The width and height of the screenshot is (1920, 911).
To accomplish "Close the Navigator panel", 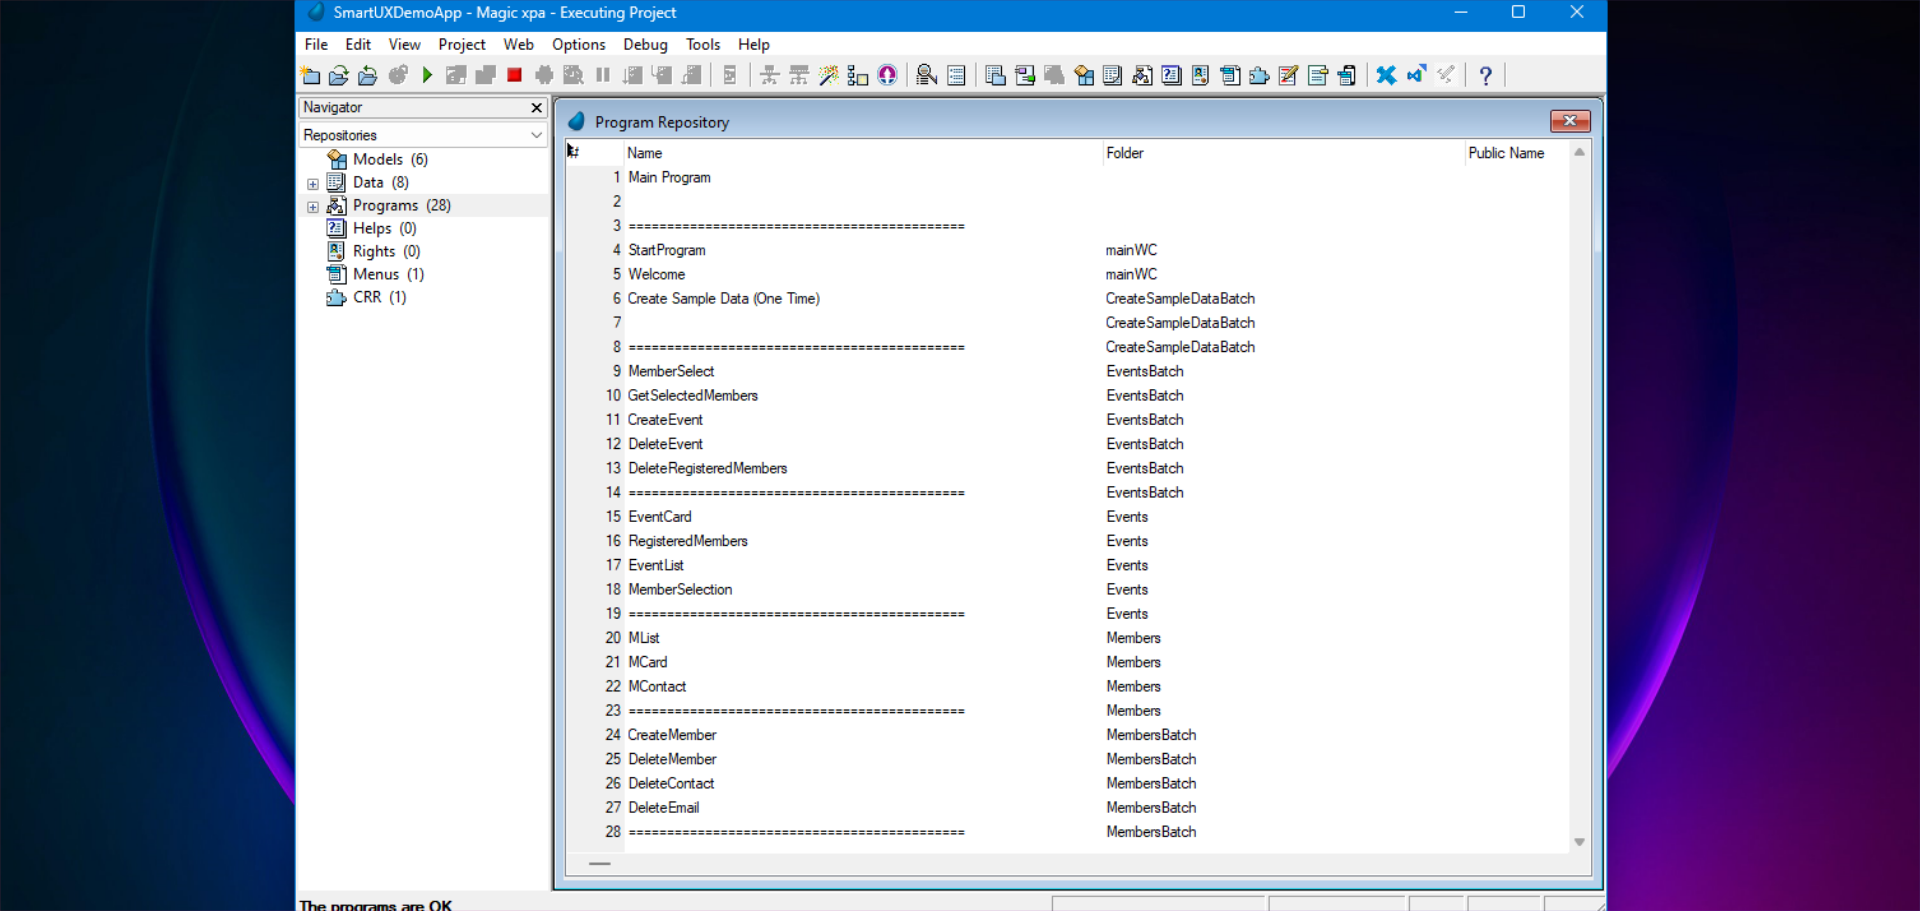I will coord(536,107).
